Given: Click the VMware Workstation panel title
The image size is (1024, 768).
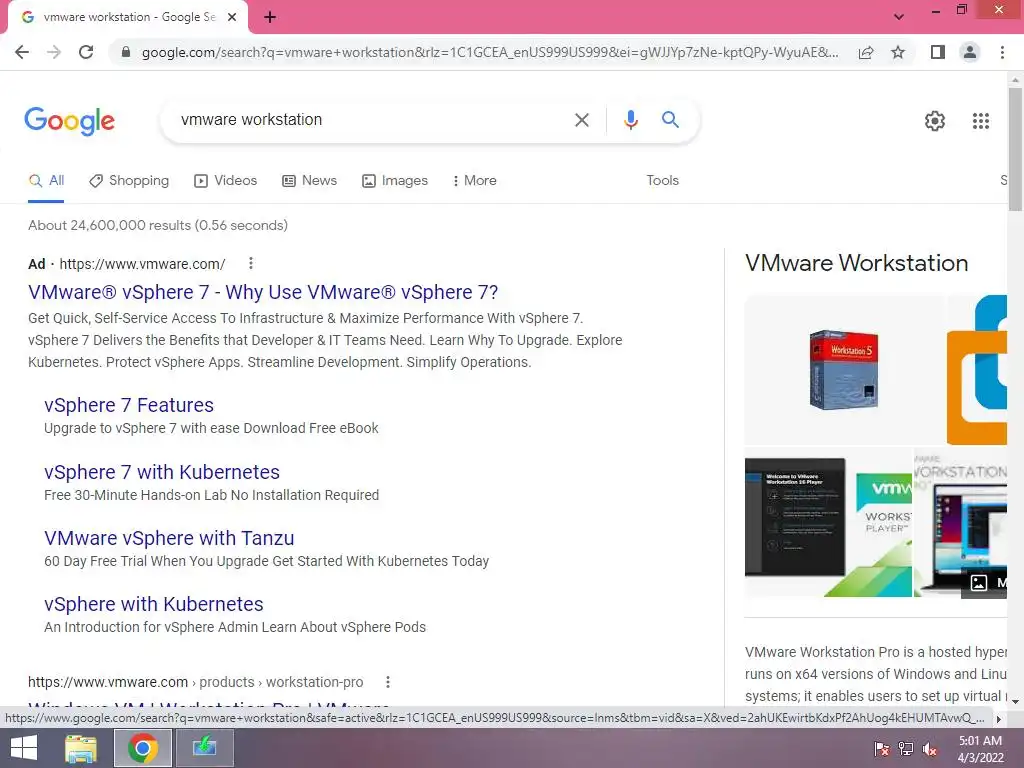Looking at the screenshot, I should pos(856,263).
